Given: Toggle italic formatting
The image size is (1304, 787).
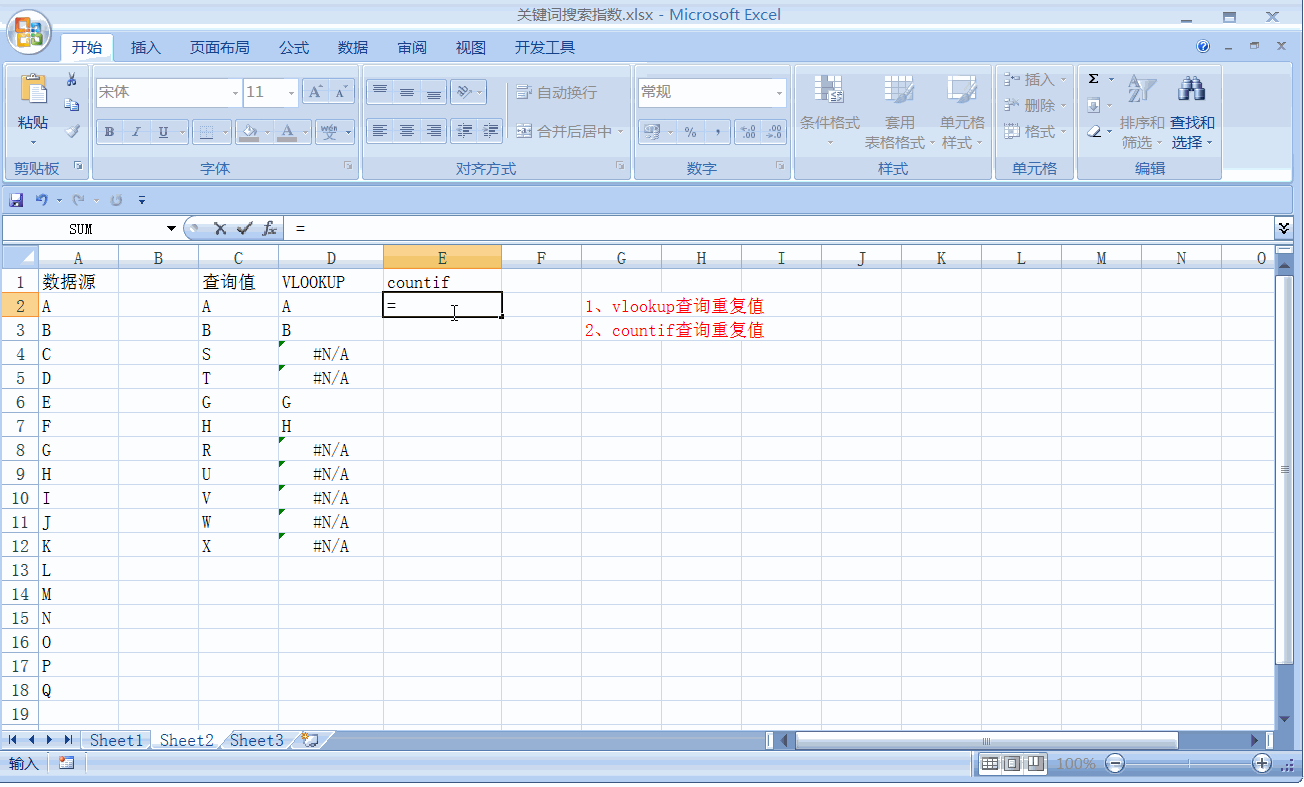Looking at the screenshot, I should click(136, 132).
